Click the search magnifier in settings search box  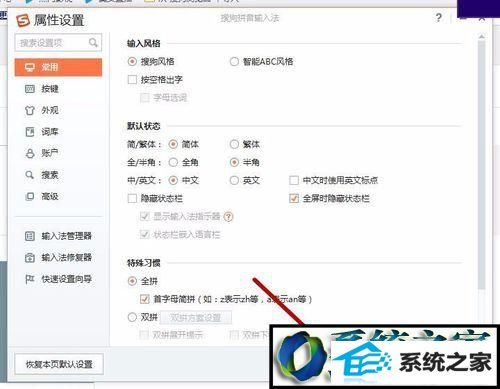93,43
